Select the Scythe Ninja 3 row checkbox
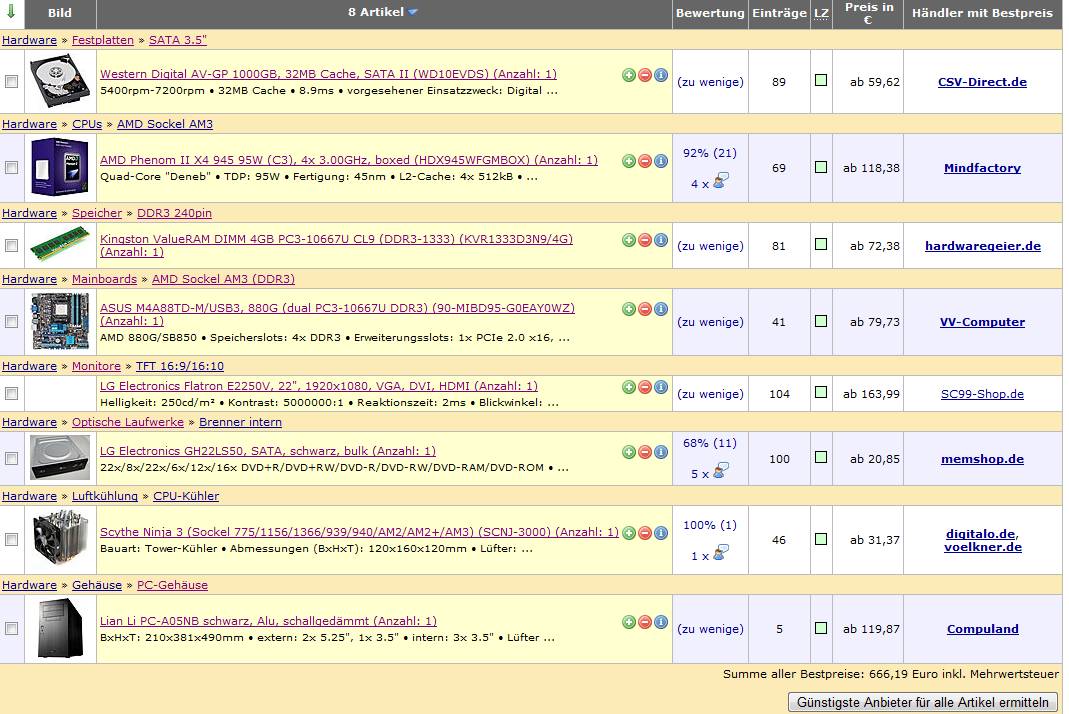 (12, 539)
